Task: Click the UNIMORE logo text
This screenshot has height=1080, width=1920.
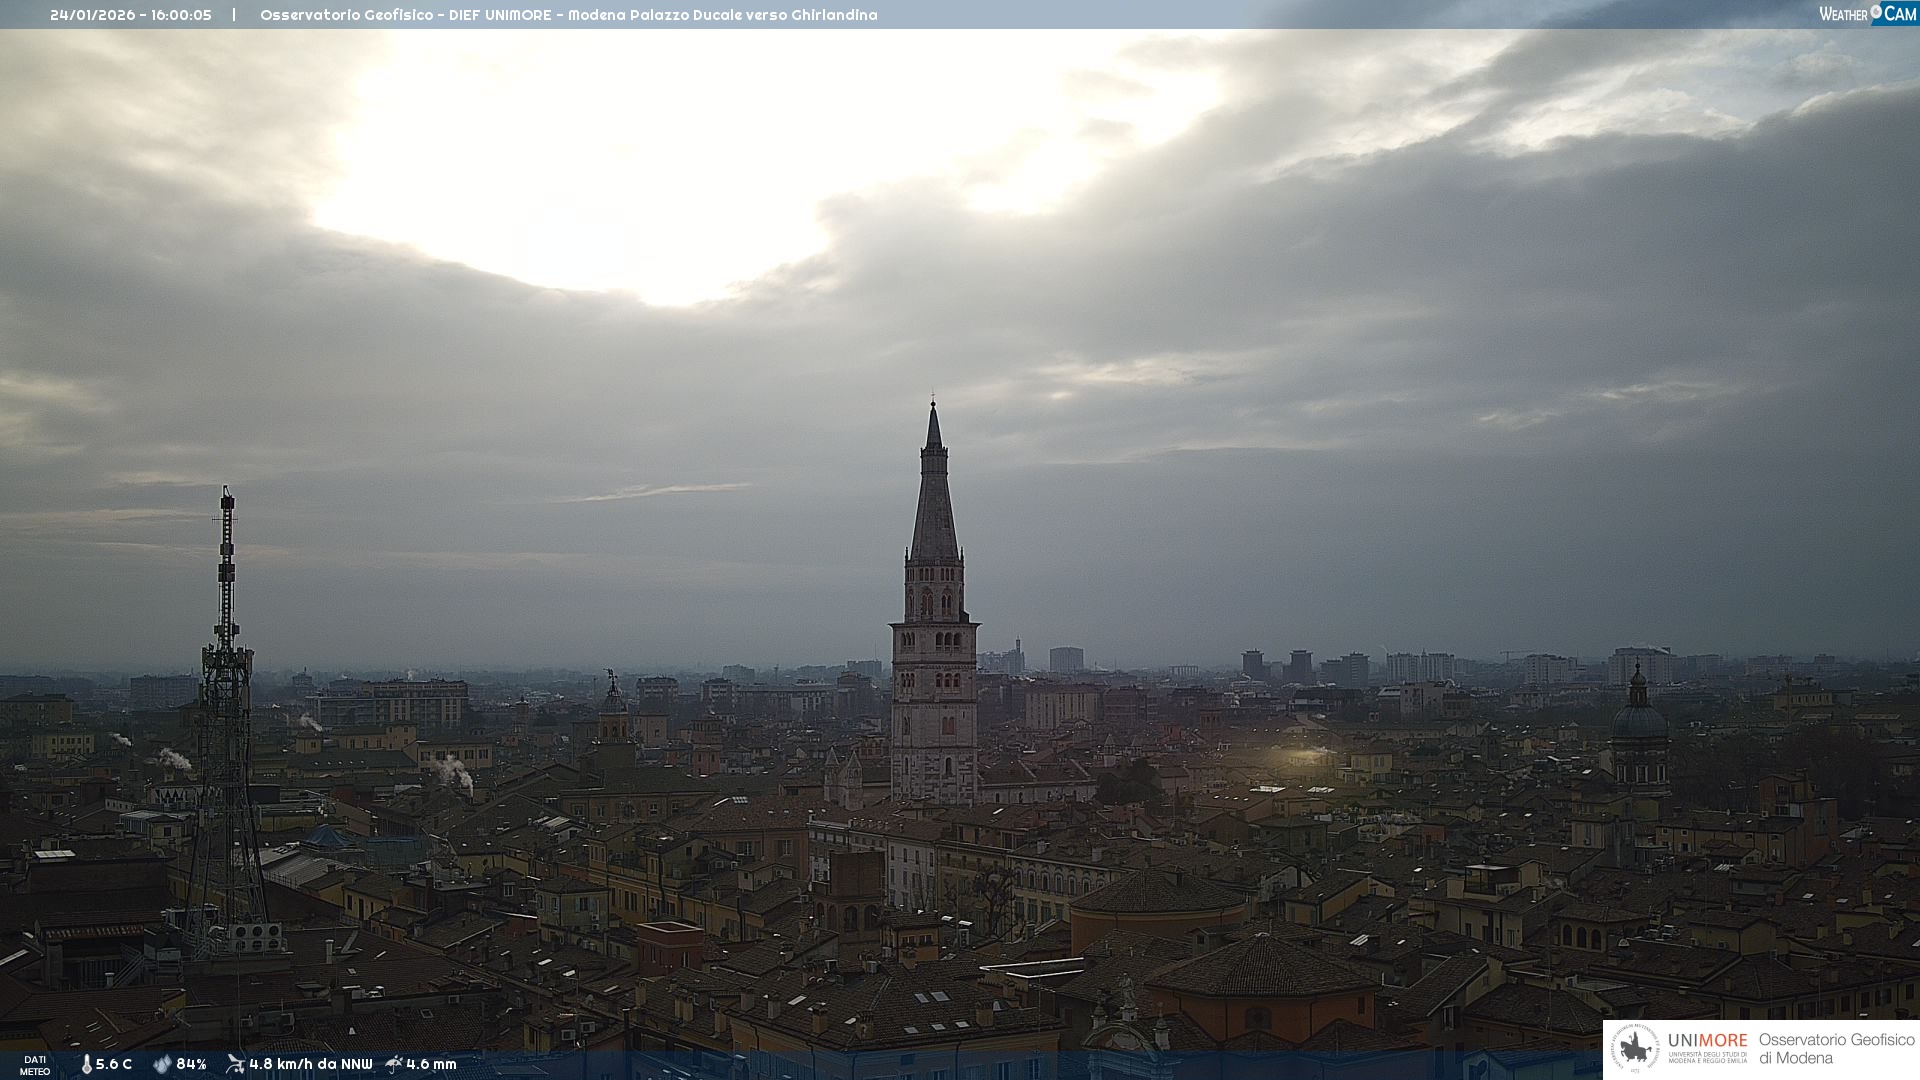Action: tap(1707, 1041)
